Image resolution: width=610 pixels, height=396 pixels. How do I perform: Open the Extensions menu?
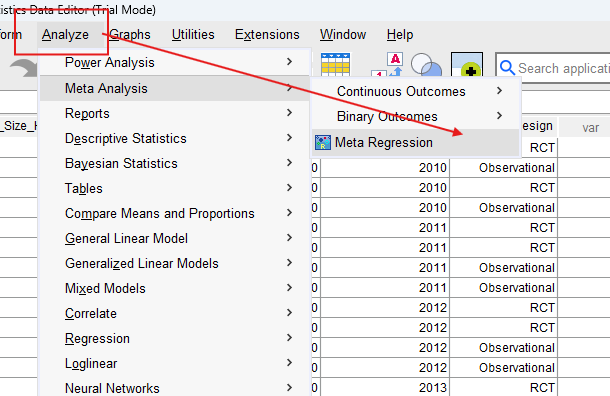267,35
